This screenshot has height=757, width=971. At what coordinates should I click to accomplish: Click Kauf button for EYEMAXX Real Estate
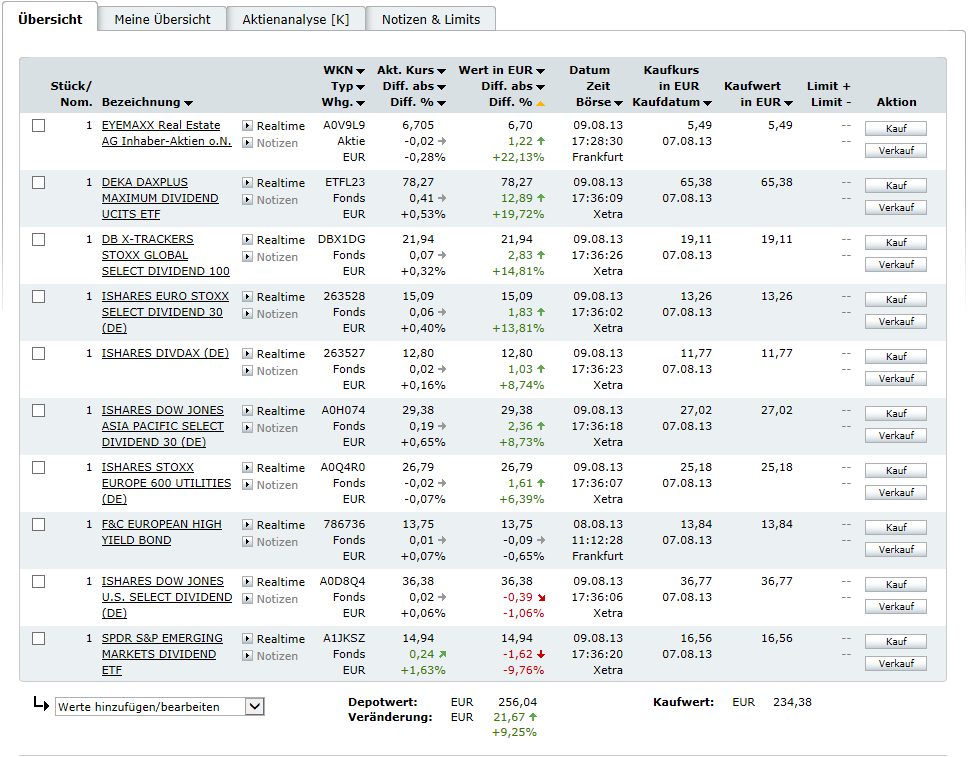[x=896, y=128]
